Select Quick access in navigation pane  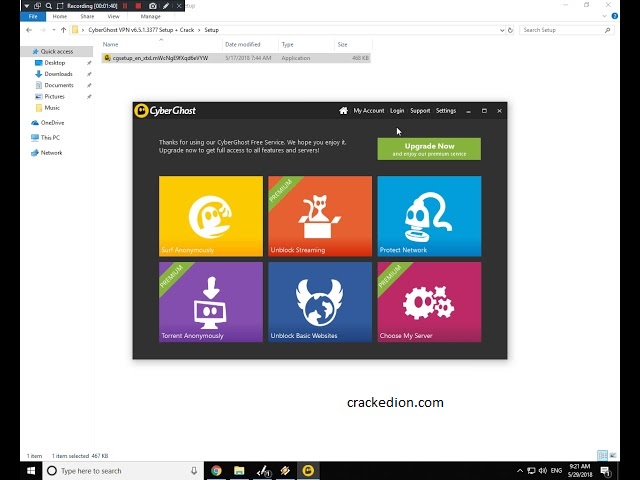57,51
